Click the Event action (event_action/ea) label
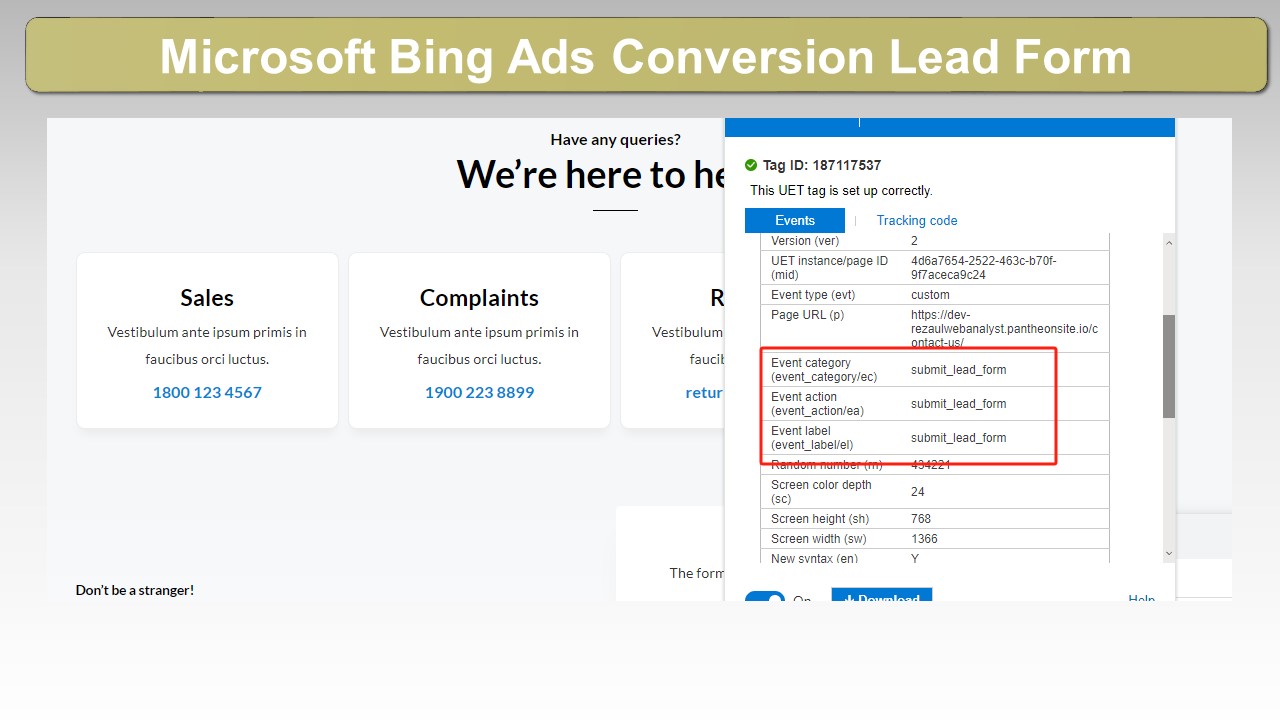Viewport: 1280px width, 720px height. 817,404
